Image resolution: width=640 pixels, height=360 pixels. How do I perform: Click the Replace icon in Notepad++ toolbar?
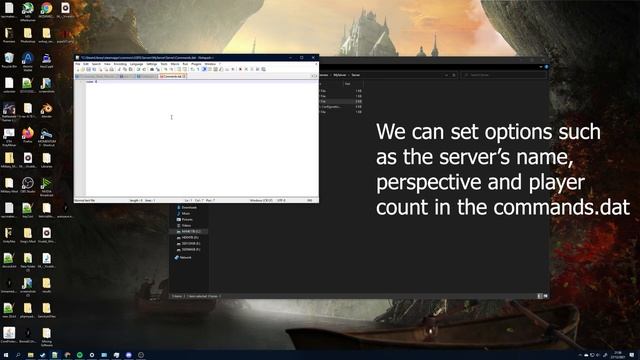(158, 69)
